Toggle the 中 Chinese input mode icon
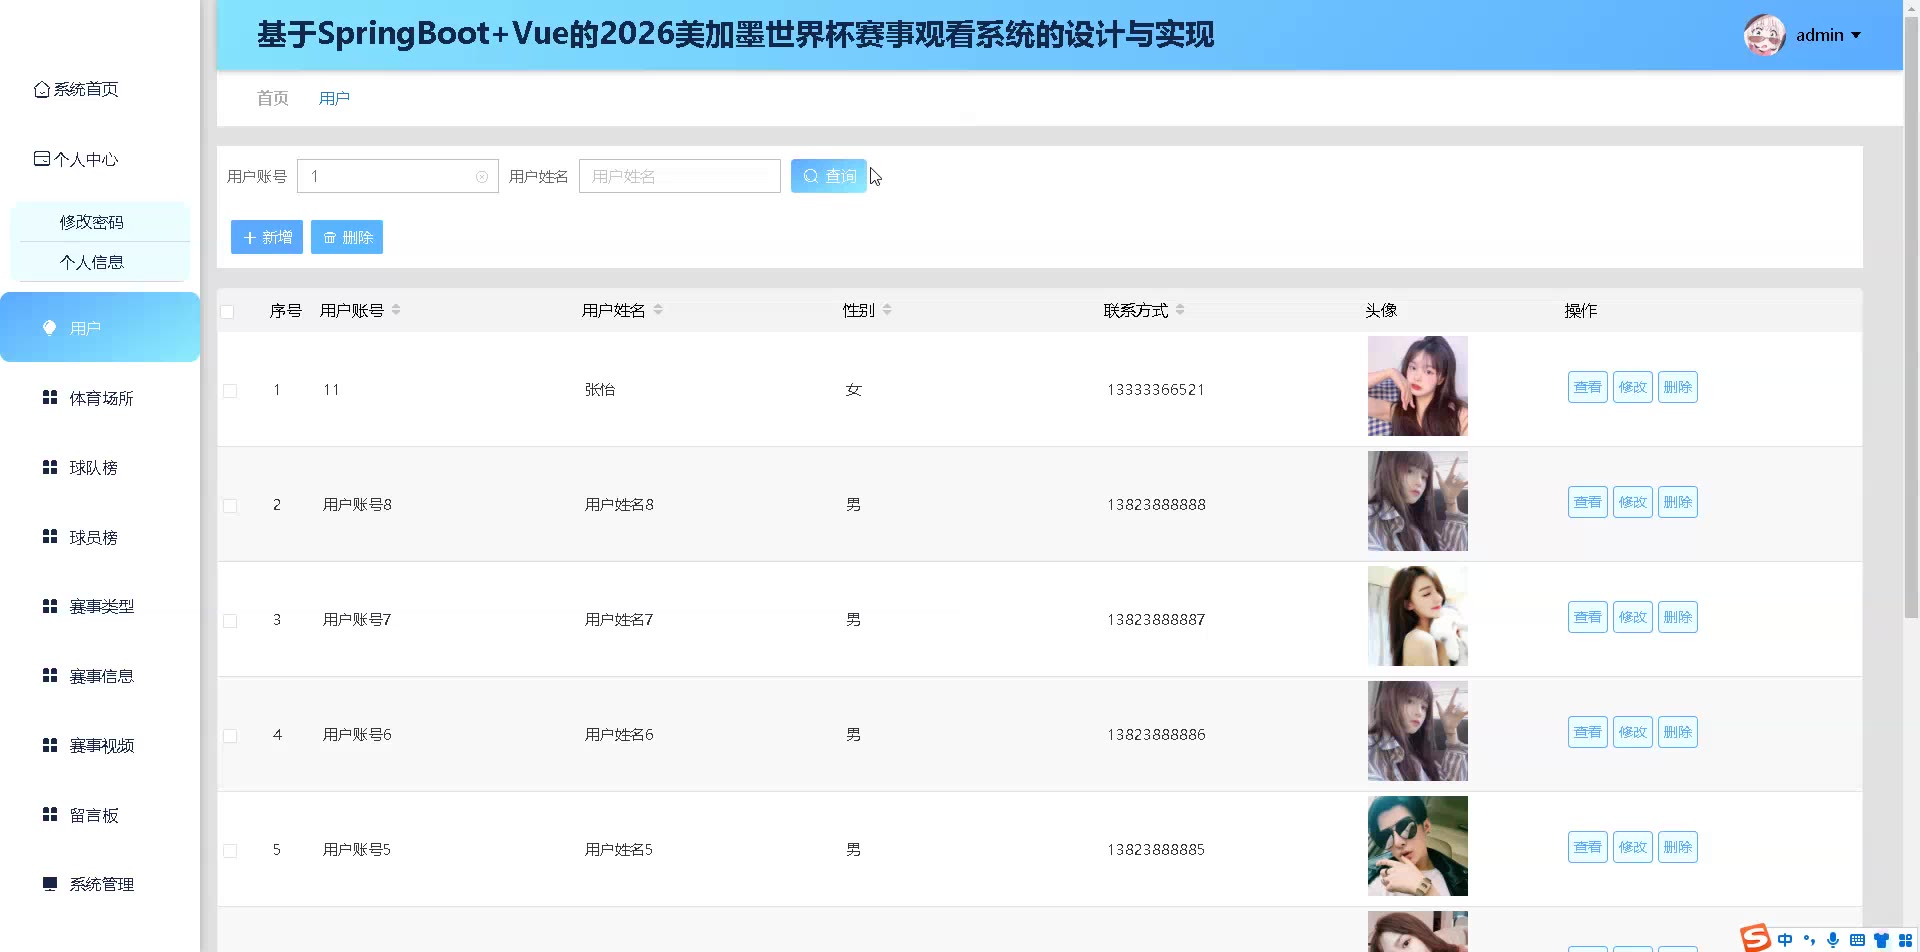The height and width of the screenshot is (952, 1920). point(1785,940)
